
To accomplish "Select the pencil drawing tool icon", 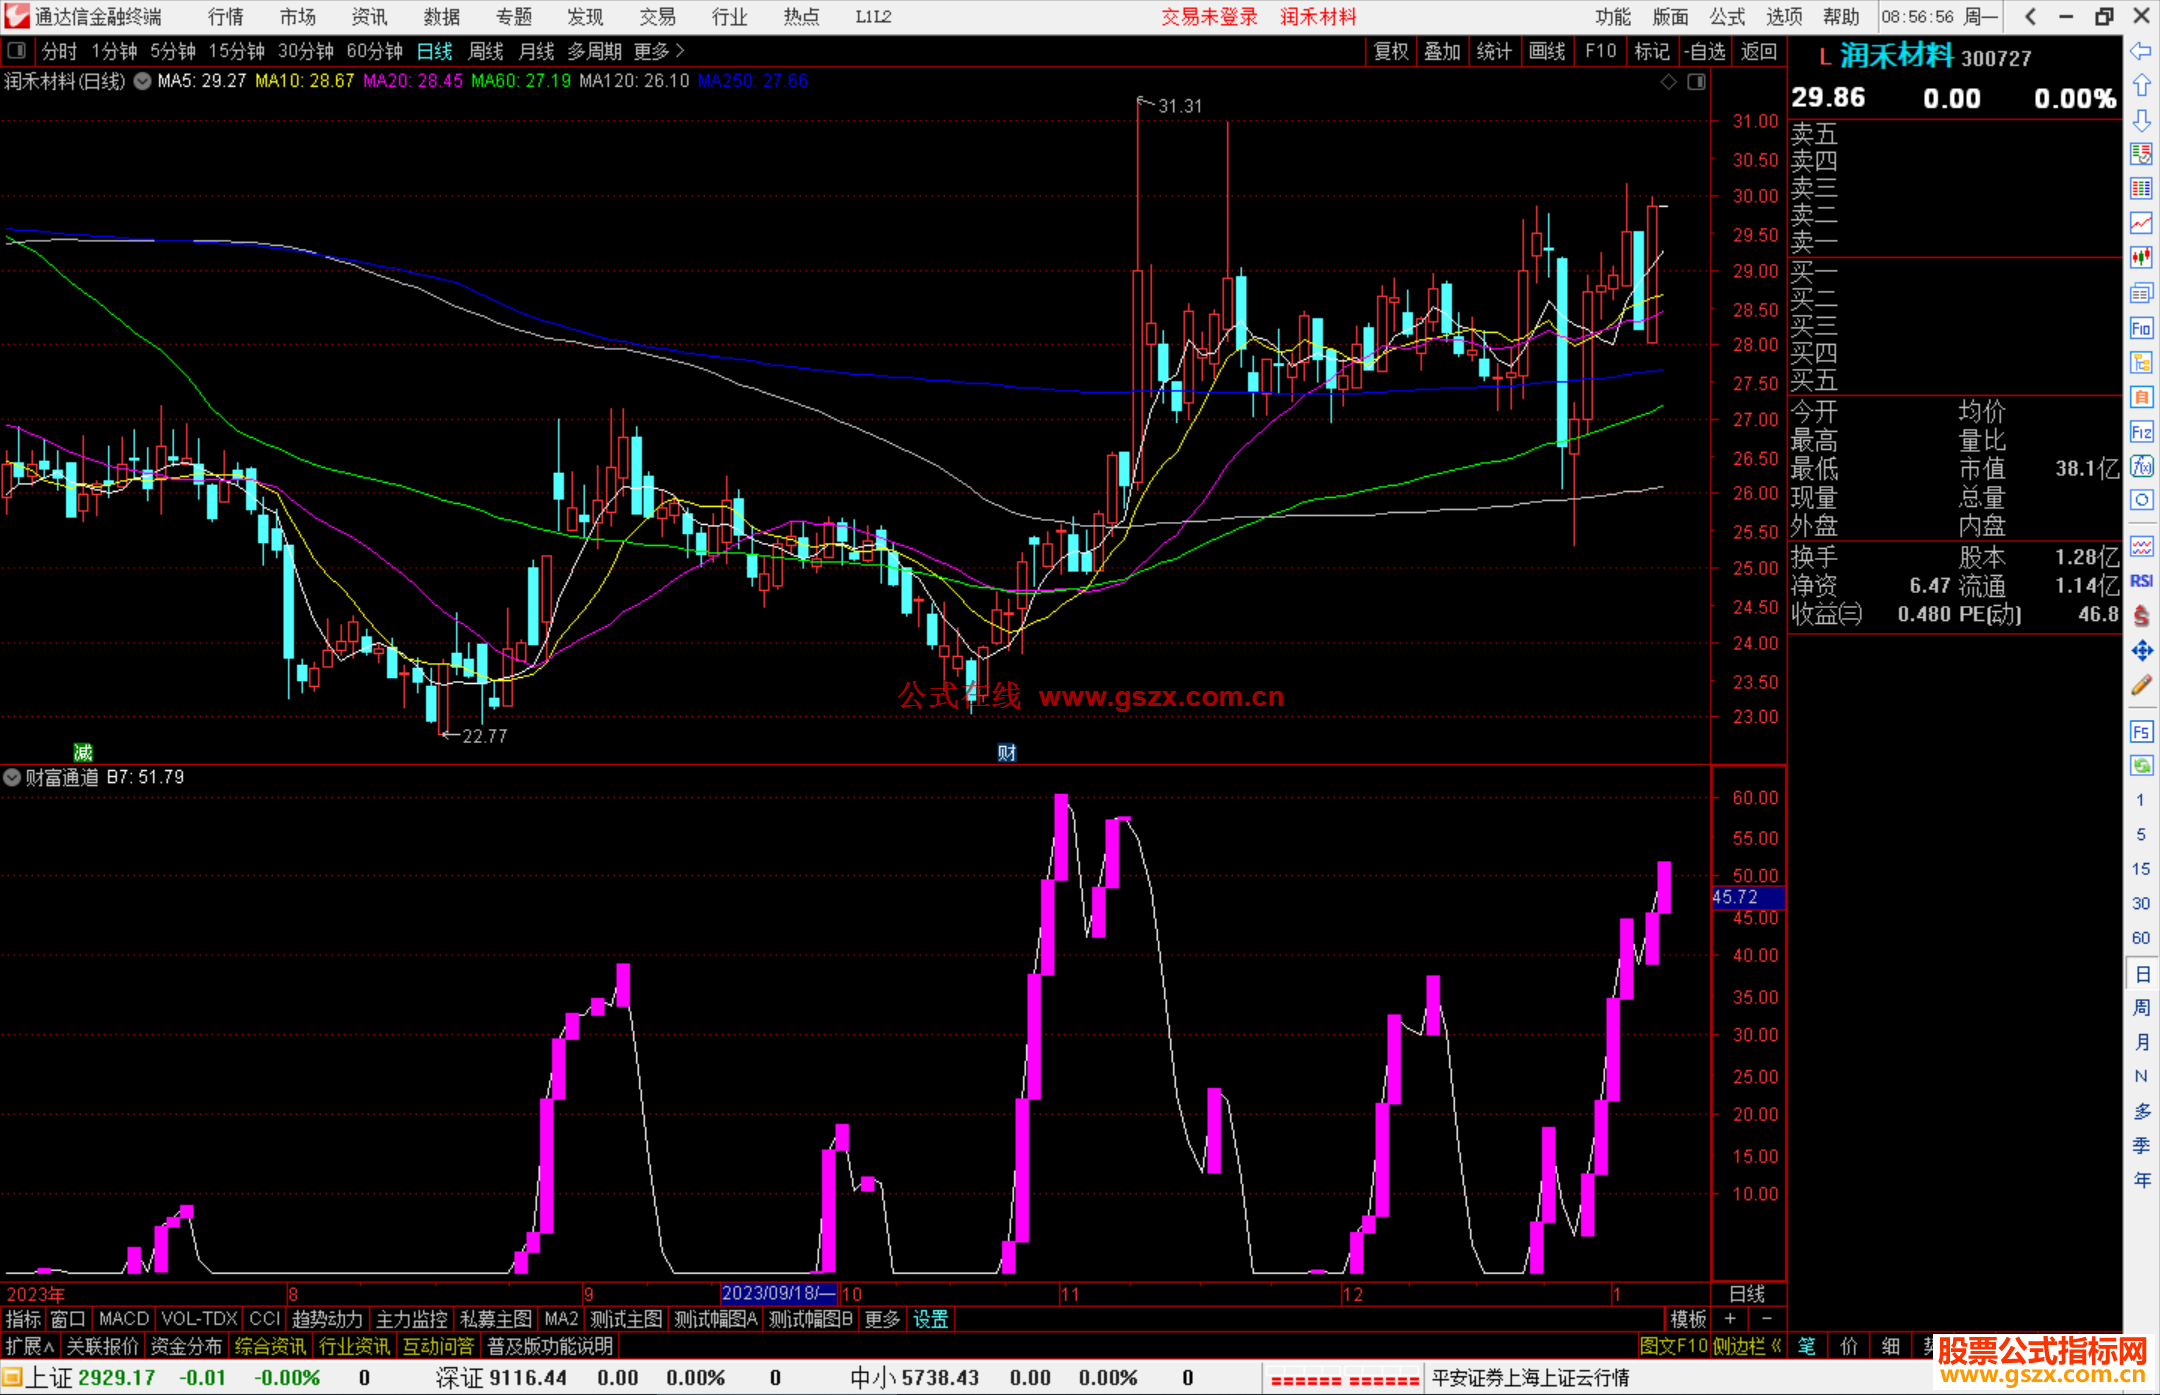I will (2141, 685).
